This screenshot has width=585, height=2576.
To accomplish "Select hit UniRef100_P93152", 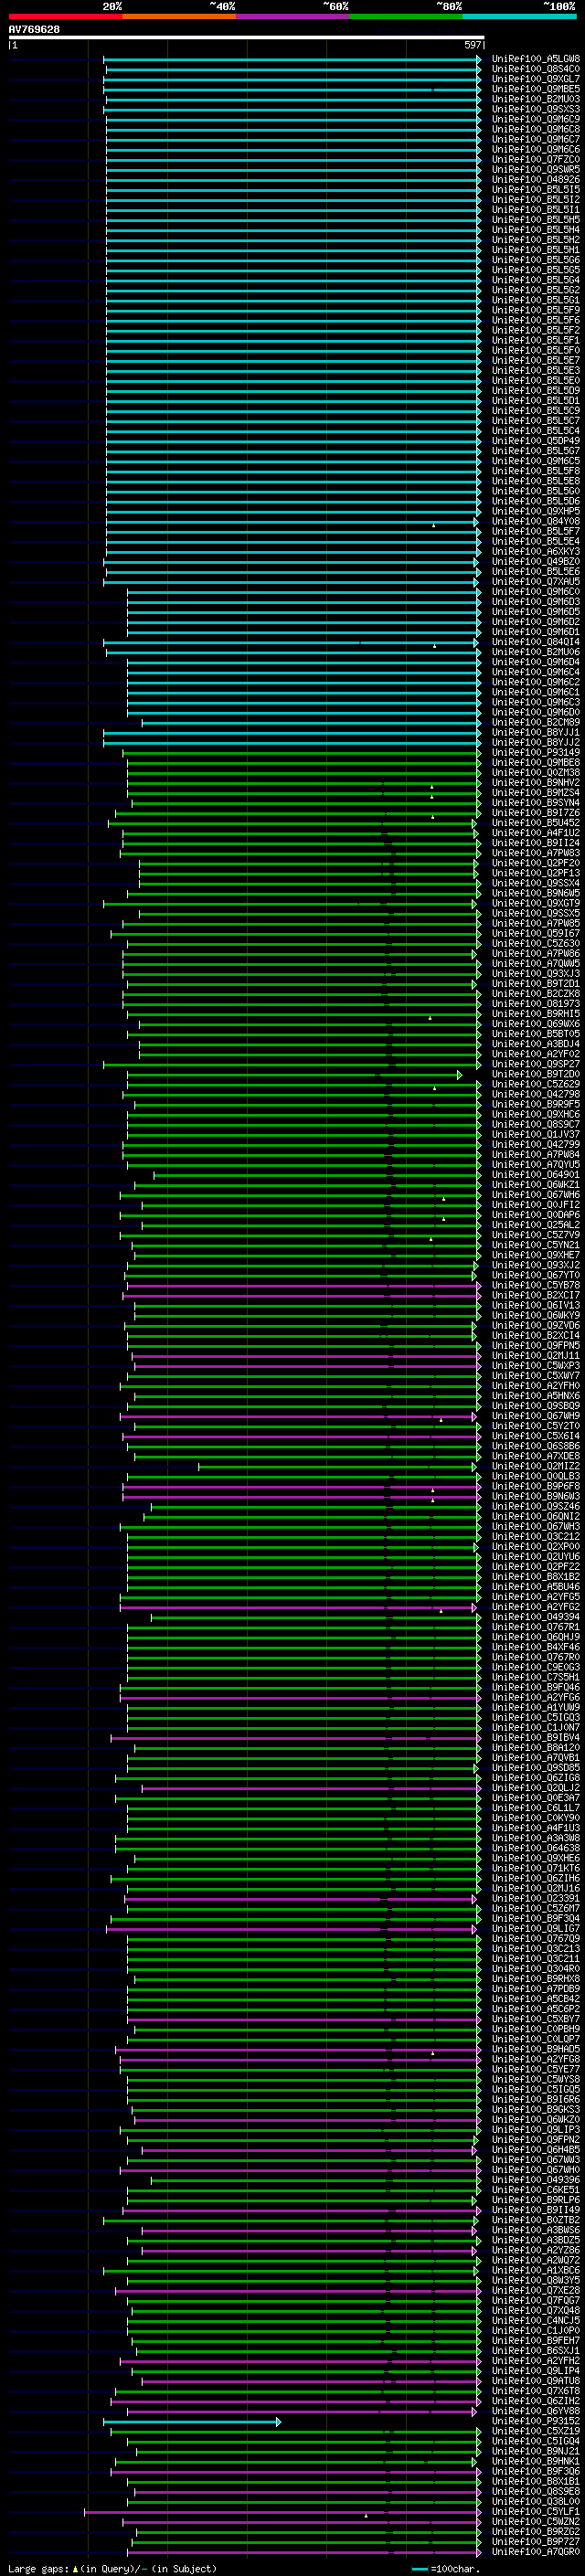I will pos(536,2421).
